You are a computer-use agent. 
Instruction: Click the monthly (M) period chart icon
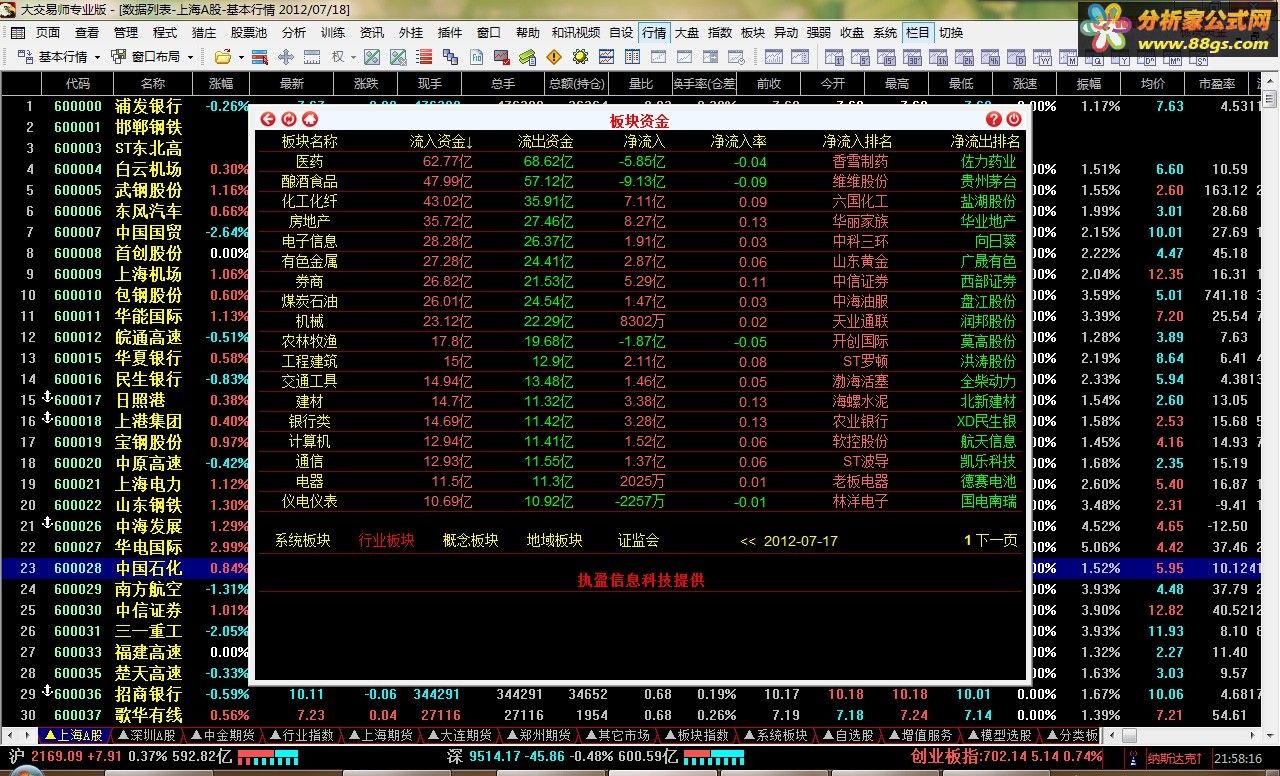pos(1069,57)
